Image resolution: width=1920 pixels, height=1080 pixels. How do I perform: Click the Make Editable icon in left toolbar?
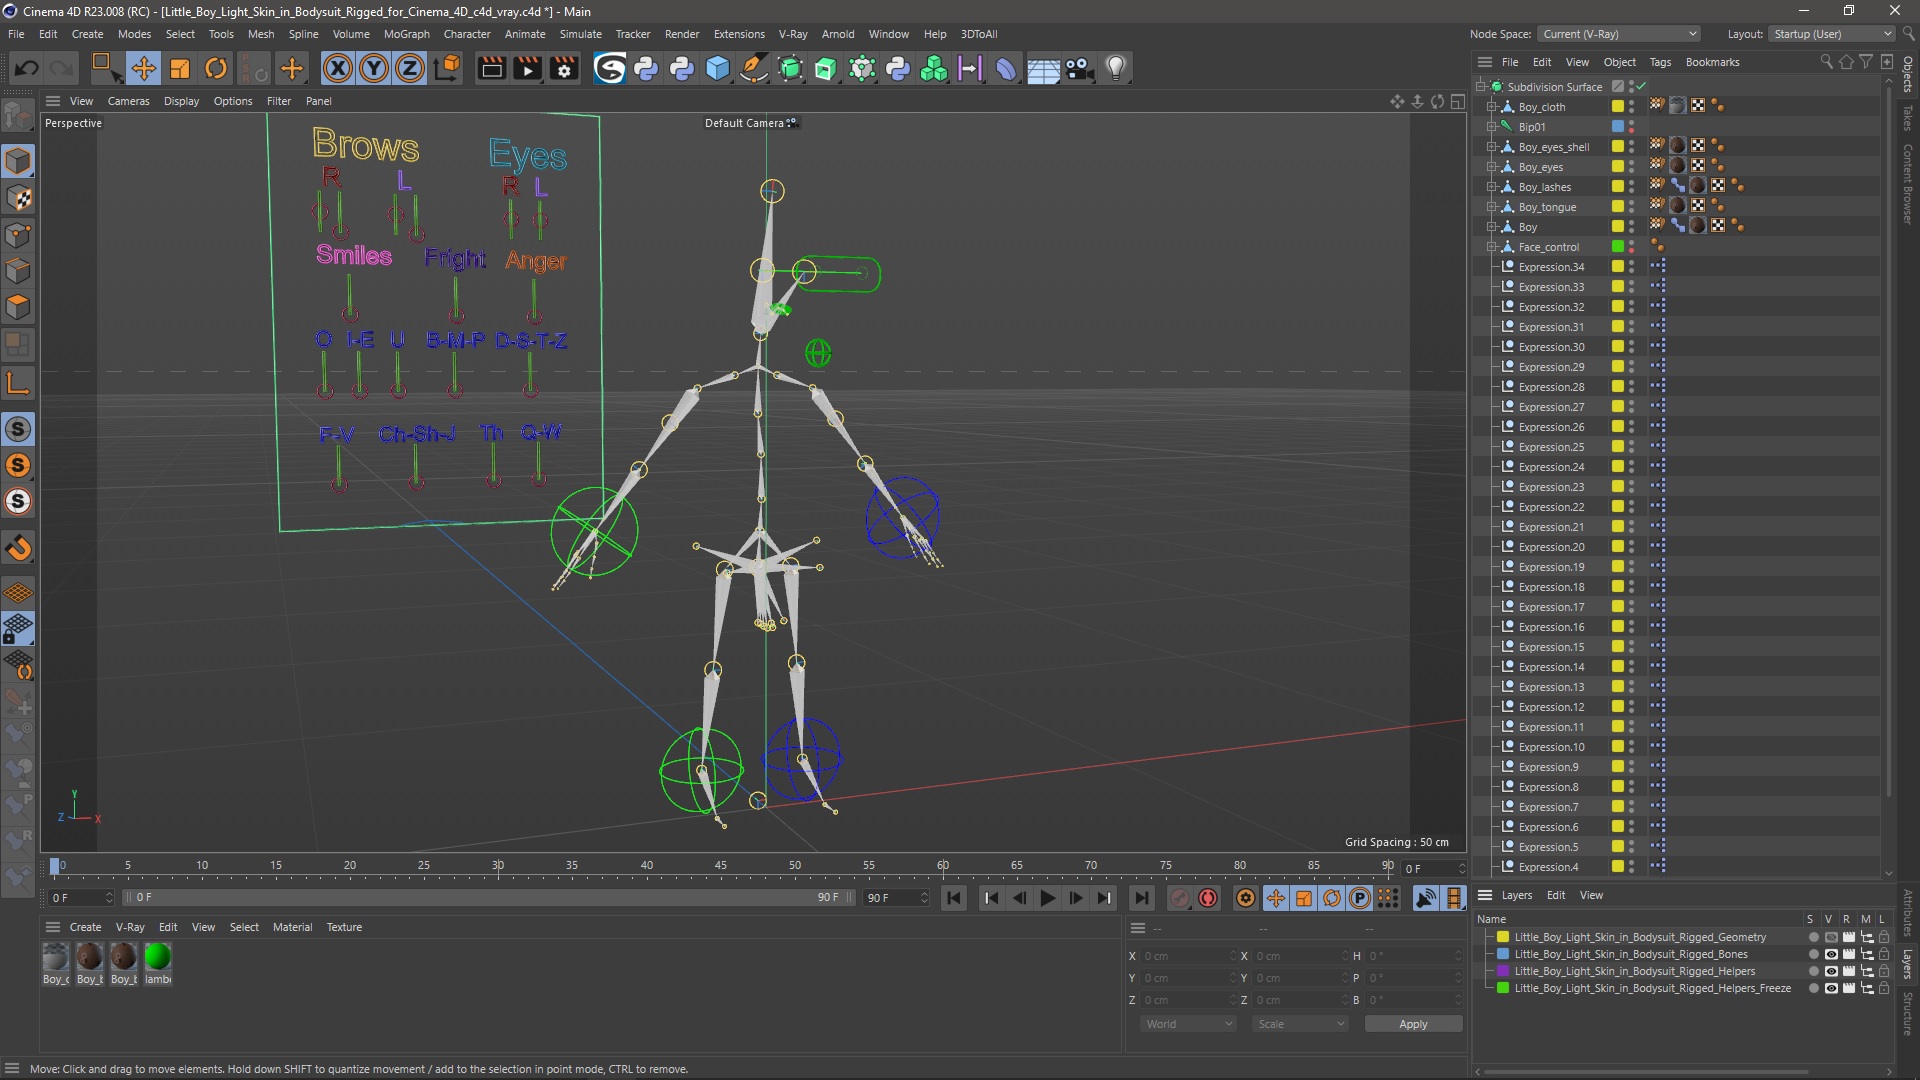coord(18,117)
